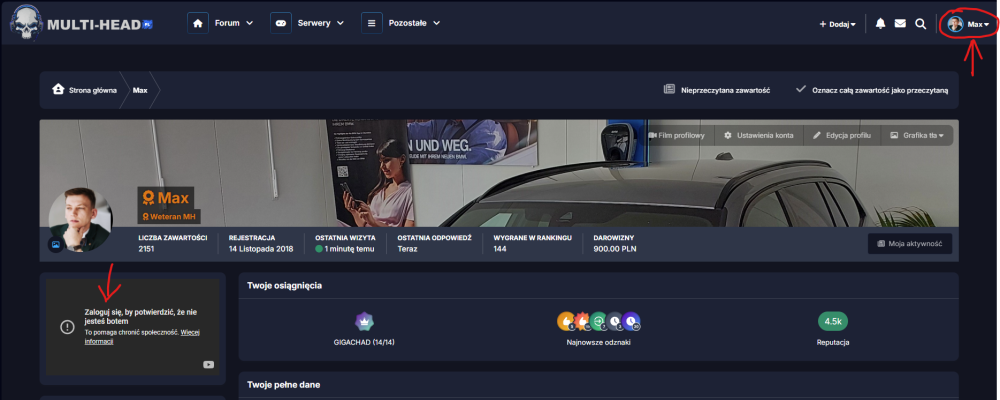Click the home icon in breadcrumb
Screen dimensions: 1000x400
(x=59, y=89)
